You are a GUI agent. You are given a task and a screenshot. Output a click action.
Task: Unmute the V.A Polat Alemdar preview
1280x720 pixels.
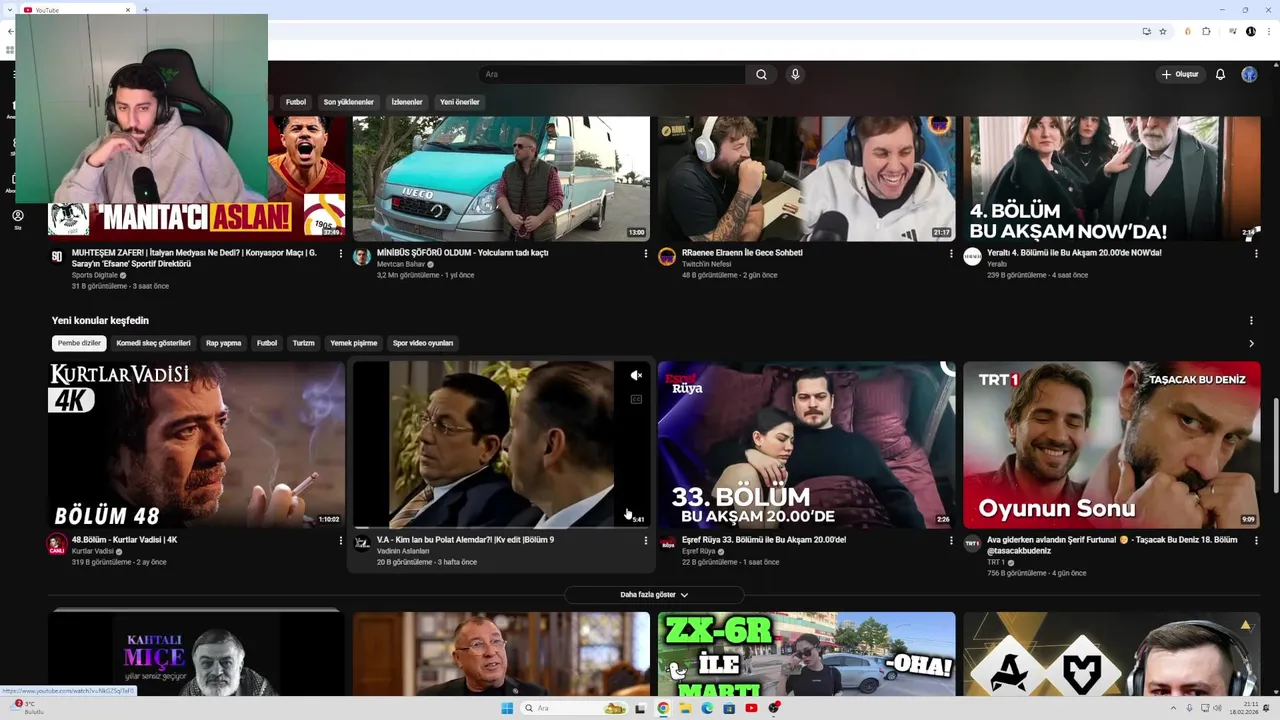tap(636, 376)
